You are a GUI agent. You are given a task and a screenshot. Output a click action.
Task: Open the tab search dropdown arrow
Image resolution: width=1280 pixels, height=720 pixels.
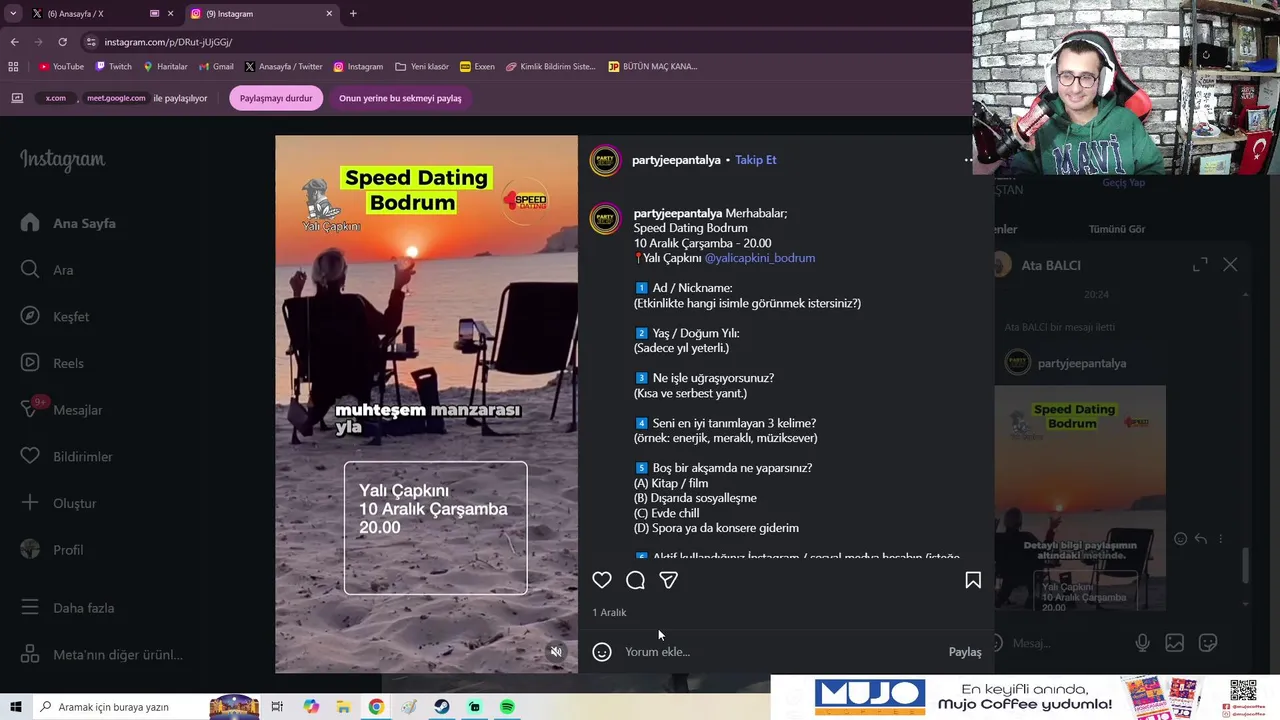[12, 14]
